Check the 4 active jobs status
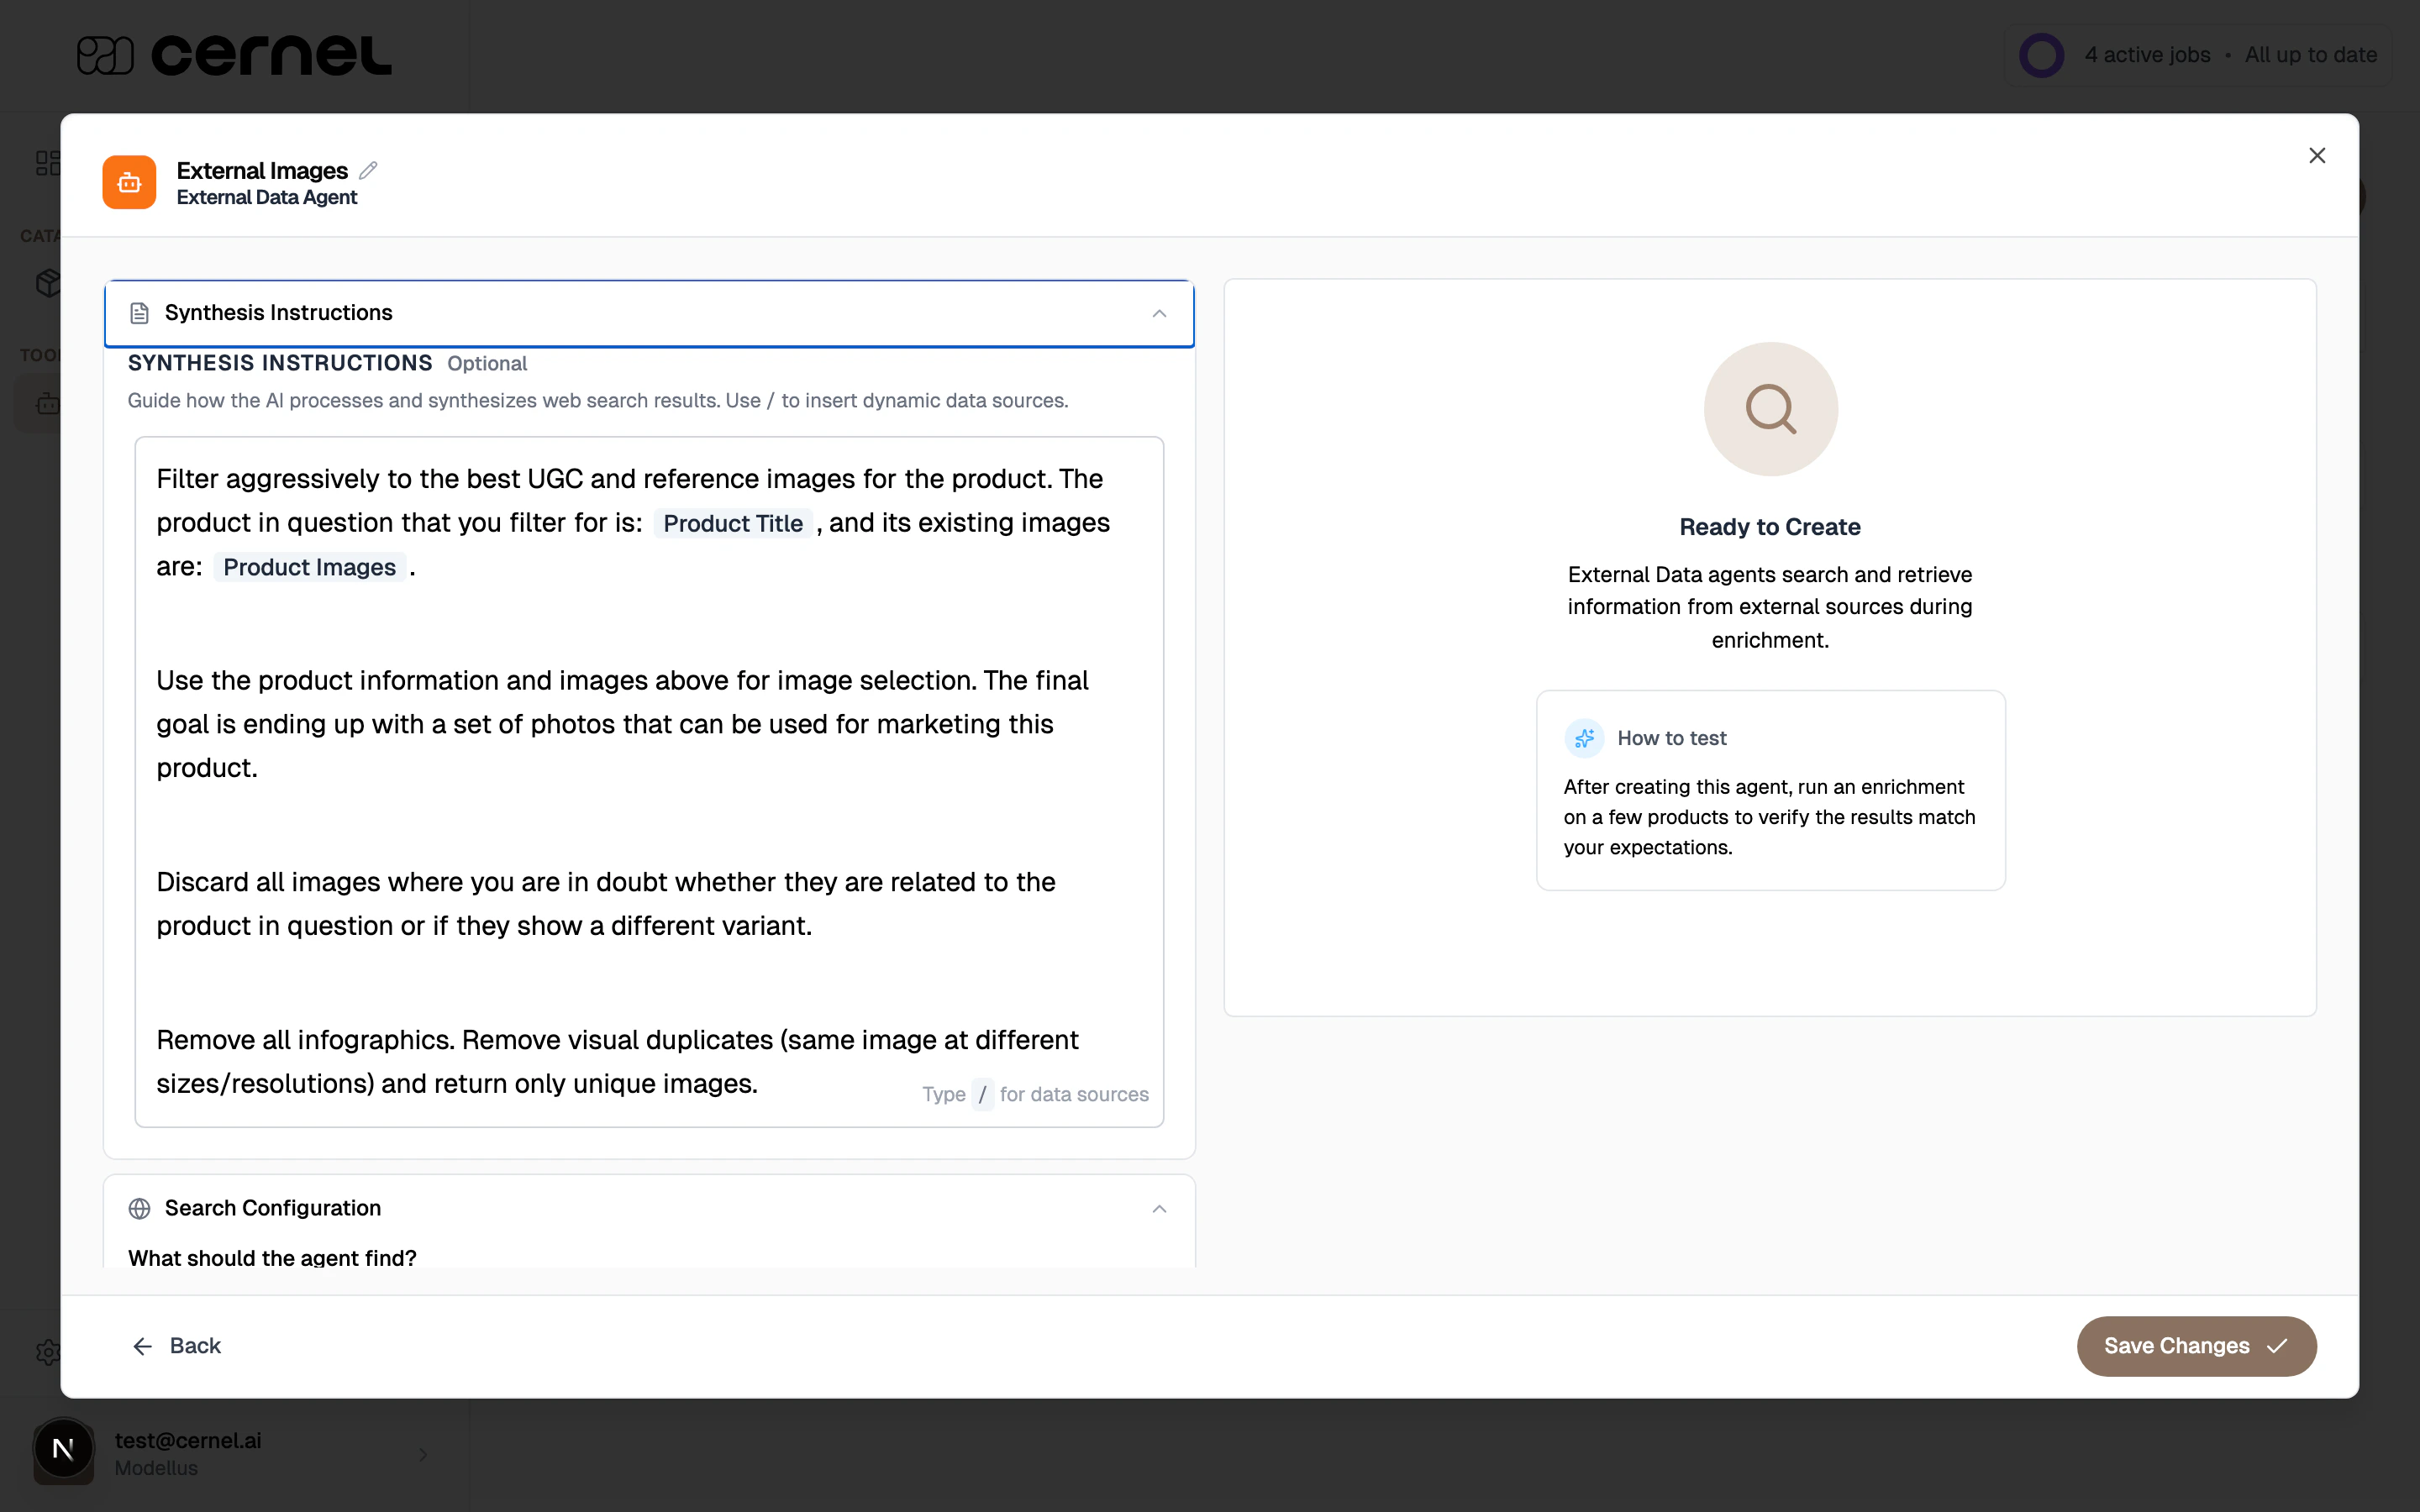Screen dimensions: 2420x1512 pyautogui.click(x=2147, y=54)
